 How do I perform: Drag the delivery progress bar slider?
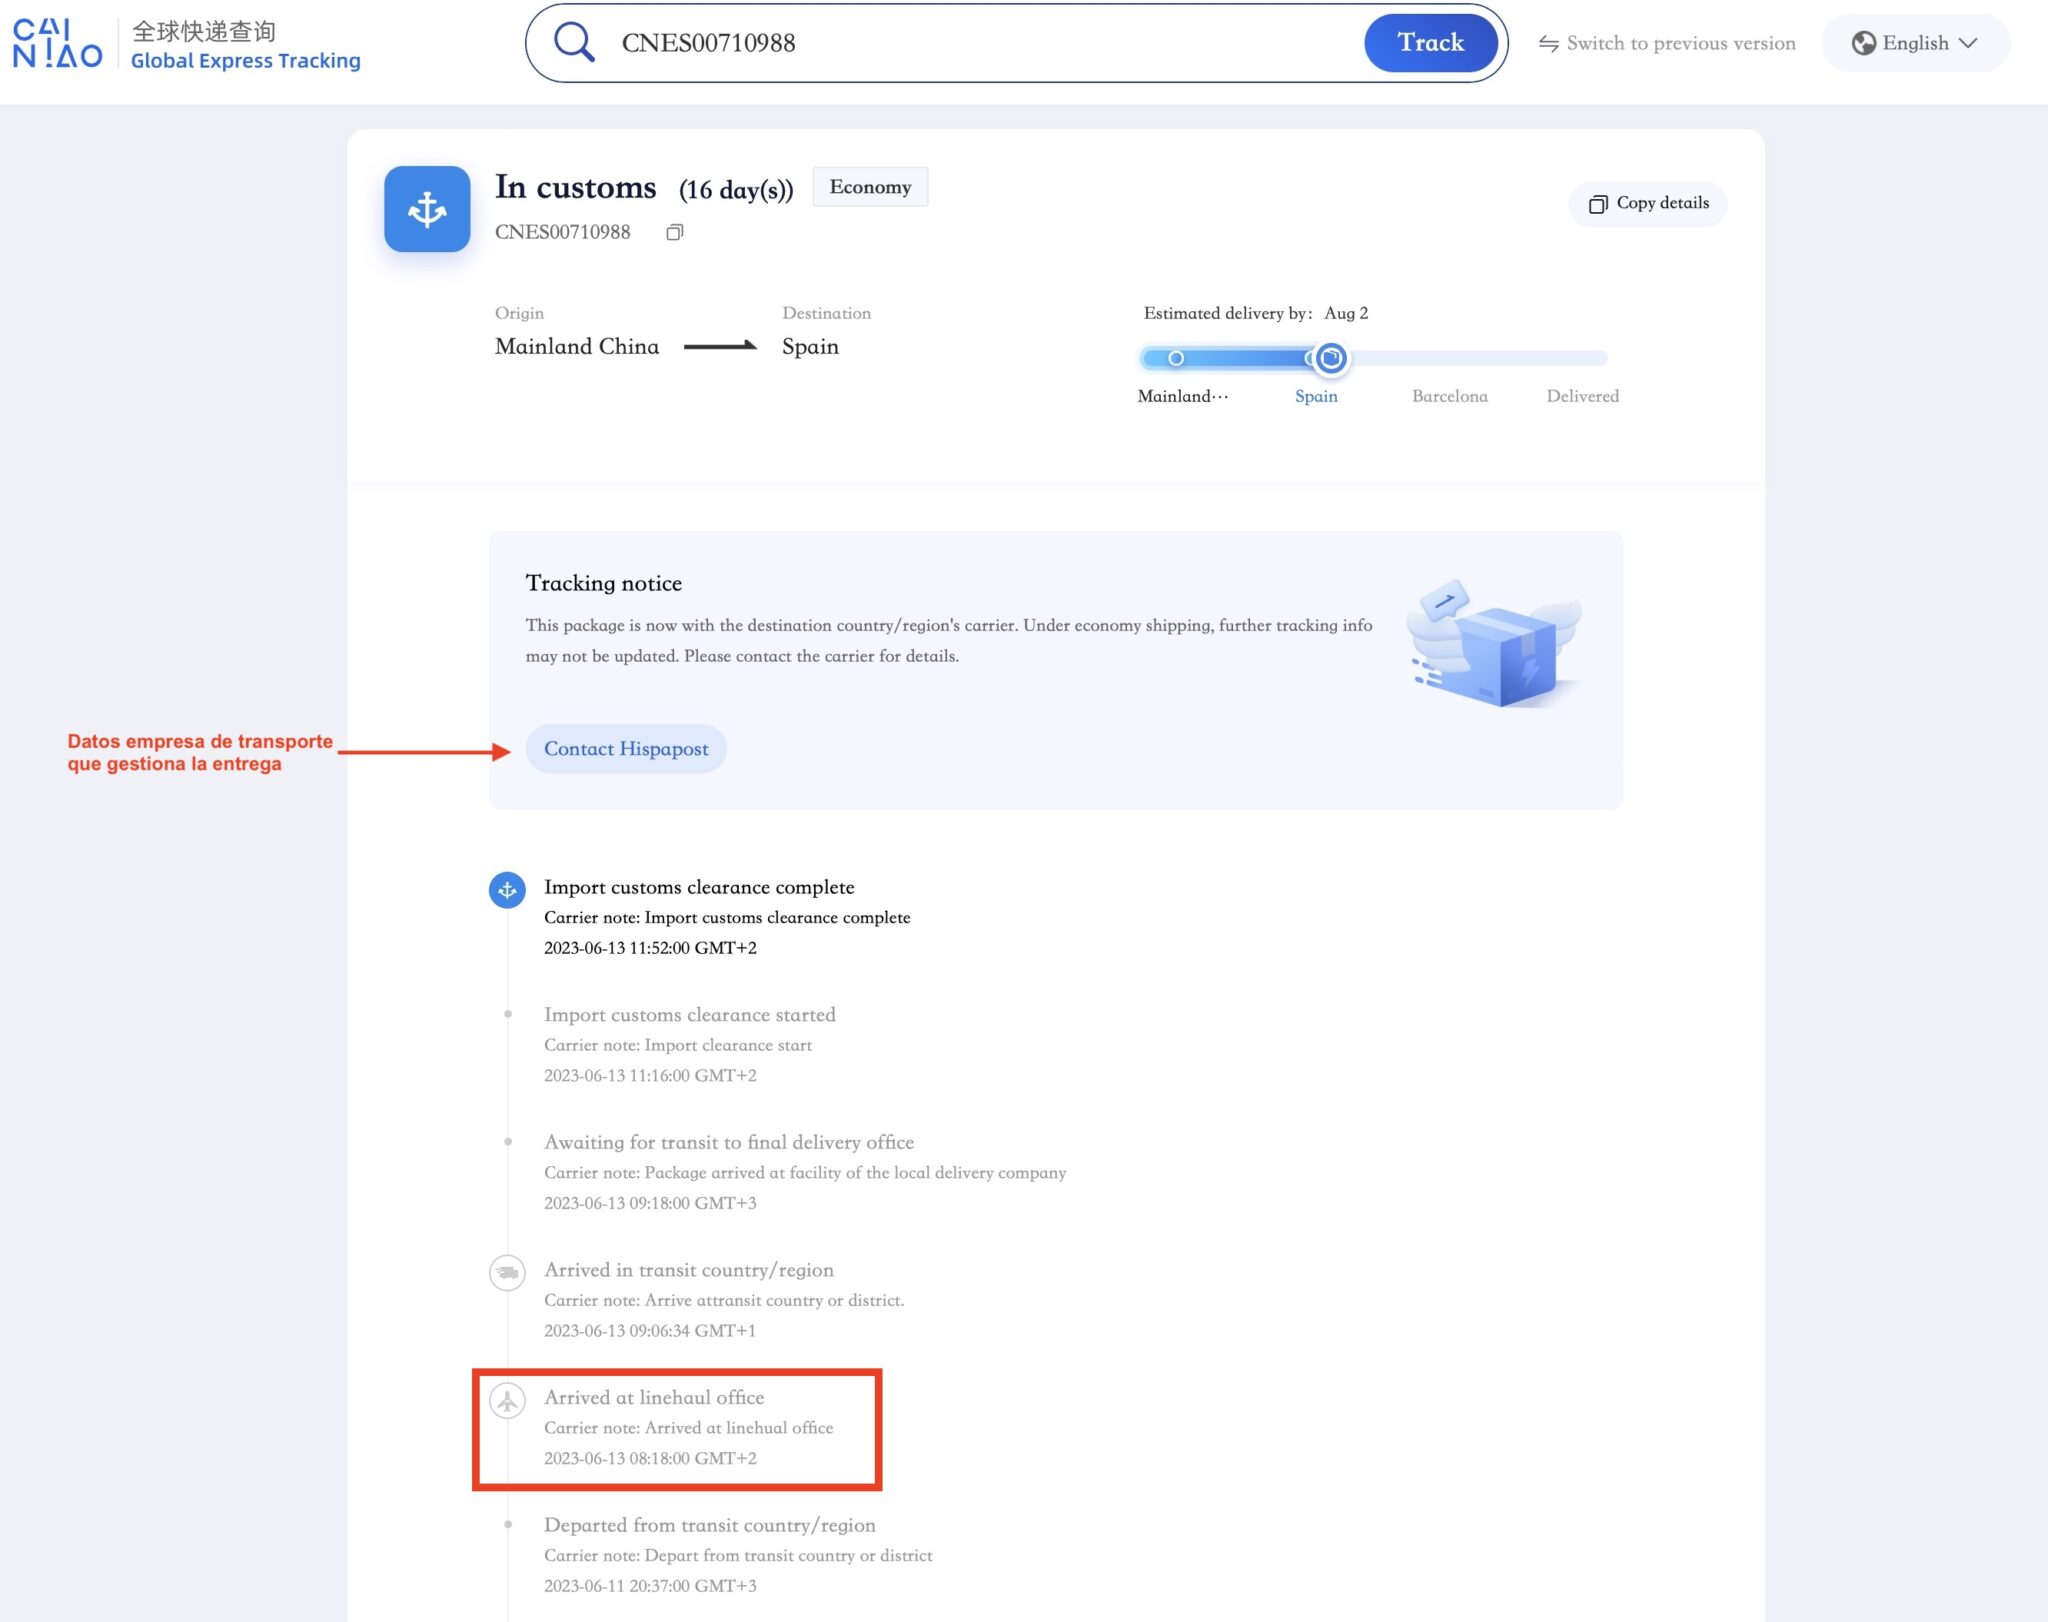pyautogui.click(x=1332, y=357)
